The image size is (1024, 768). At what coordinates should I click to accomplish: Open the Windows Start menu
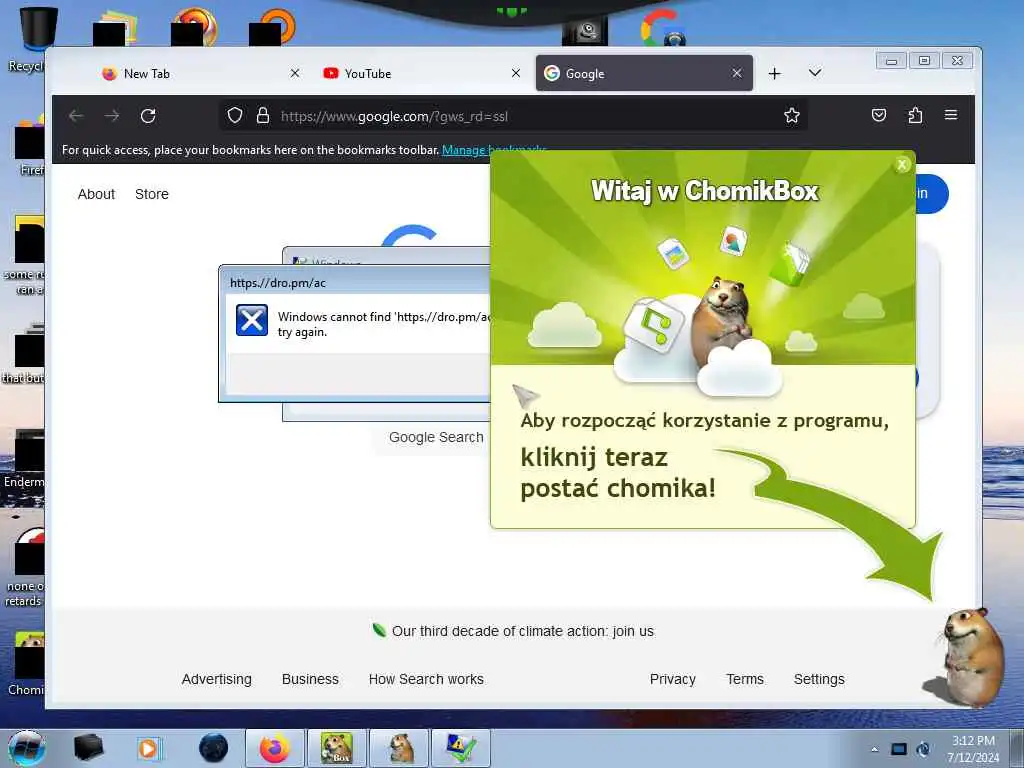(x=26, y=749)
